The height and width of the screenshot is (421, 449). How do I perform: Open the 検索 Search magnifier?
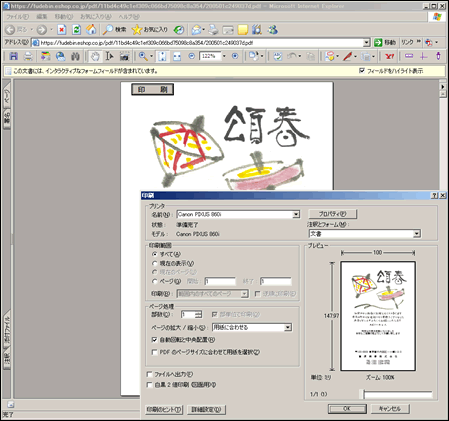(114, 30)
